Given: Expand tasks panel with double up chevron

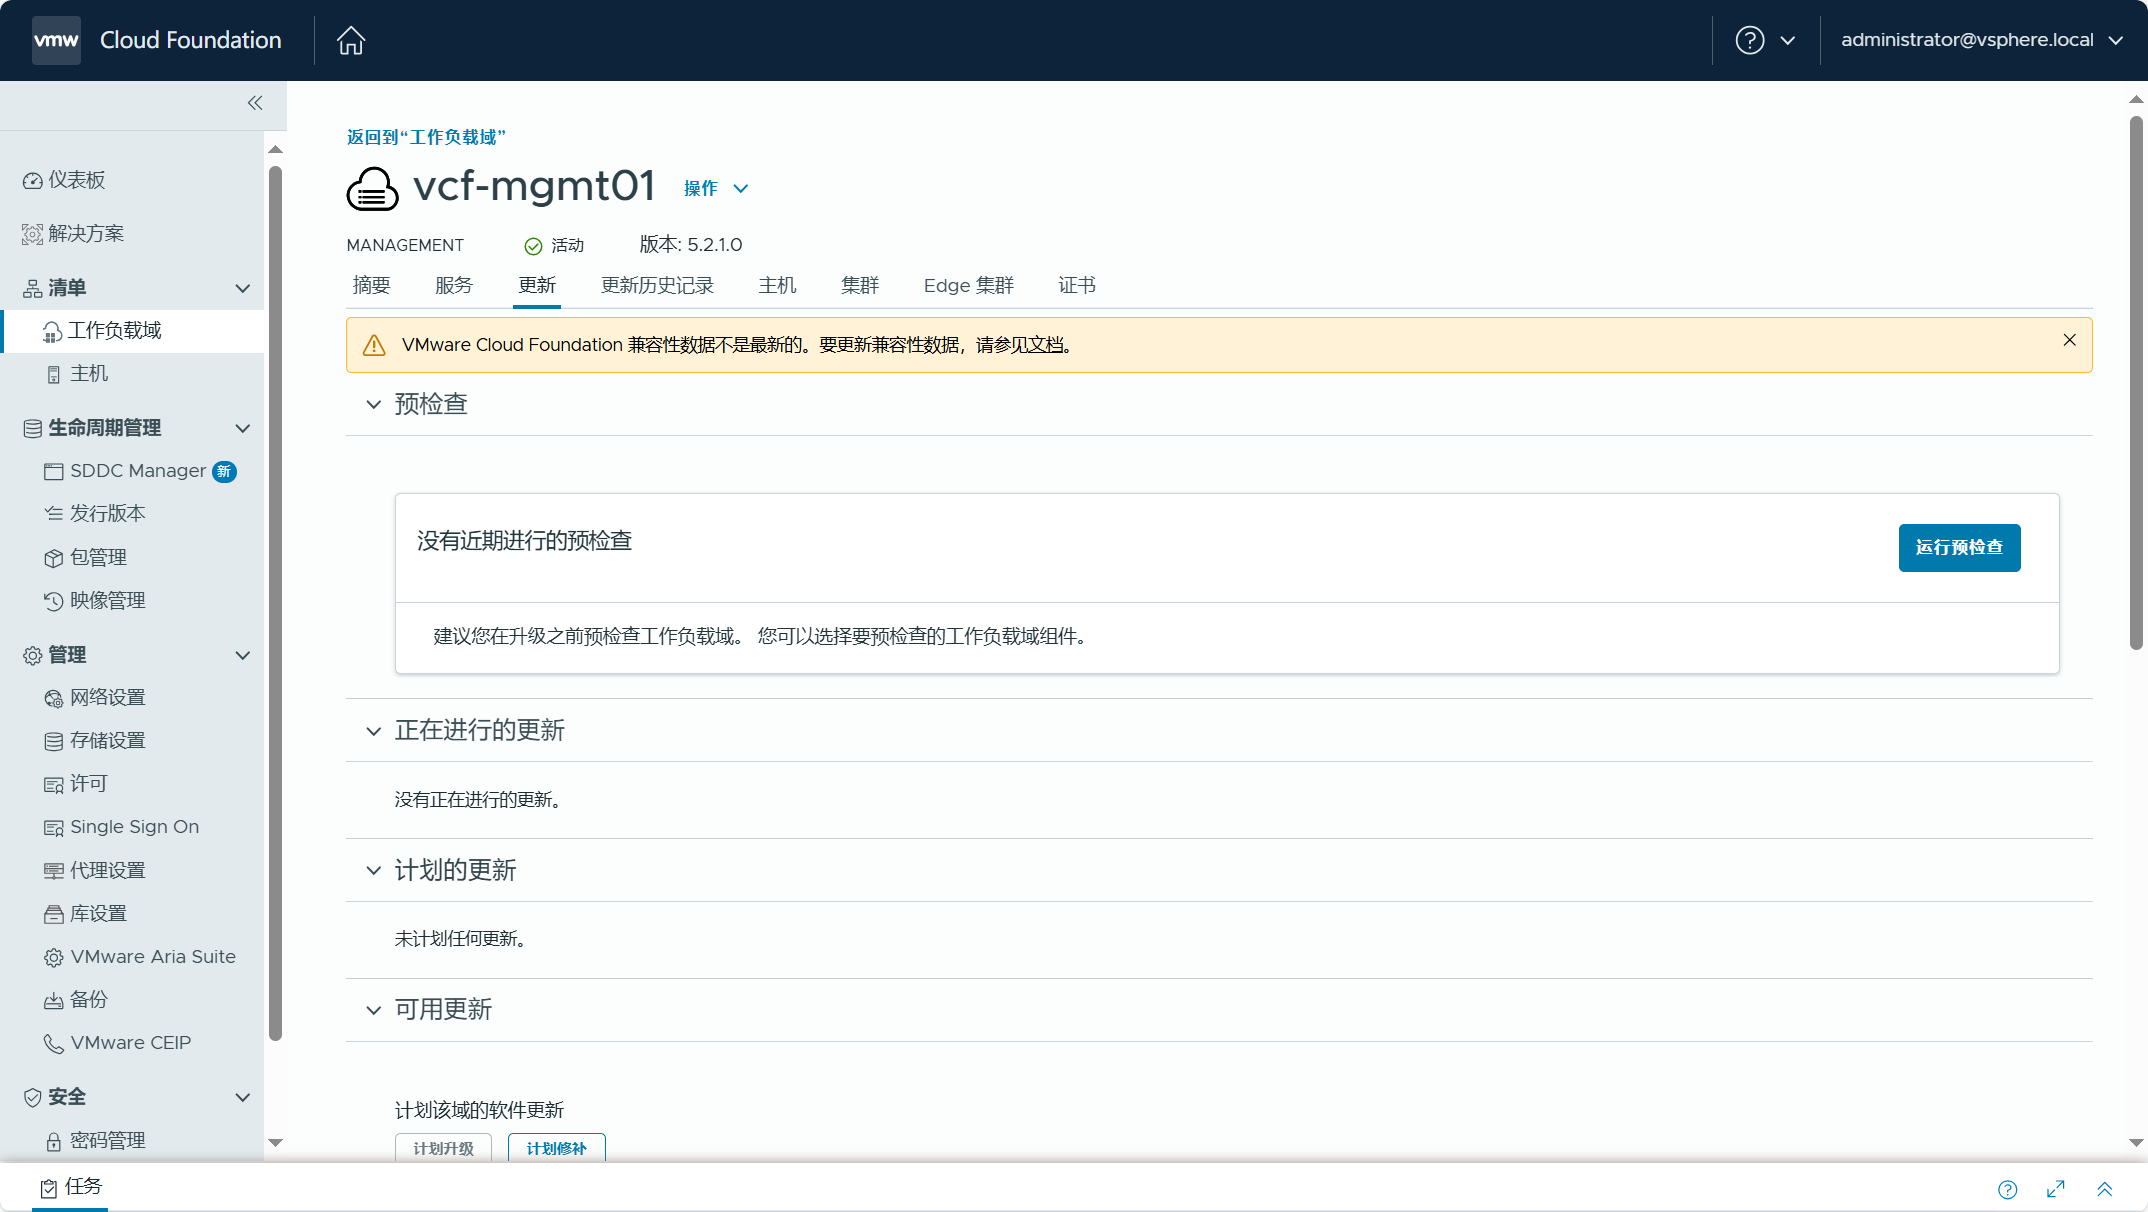Looking at the screenshot, I should coord(2105,1189).
